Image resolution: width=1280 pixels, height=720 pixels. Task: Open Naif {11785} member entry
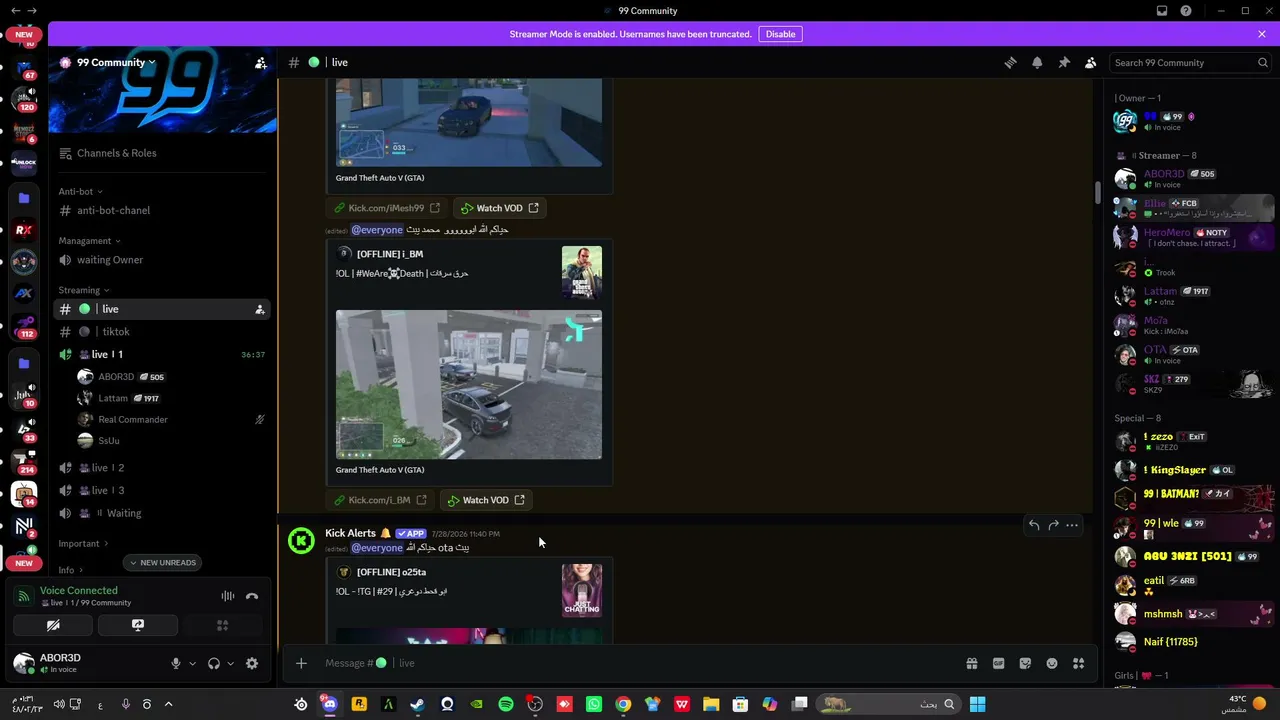click(x=1193, y=641)
